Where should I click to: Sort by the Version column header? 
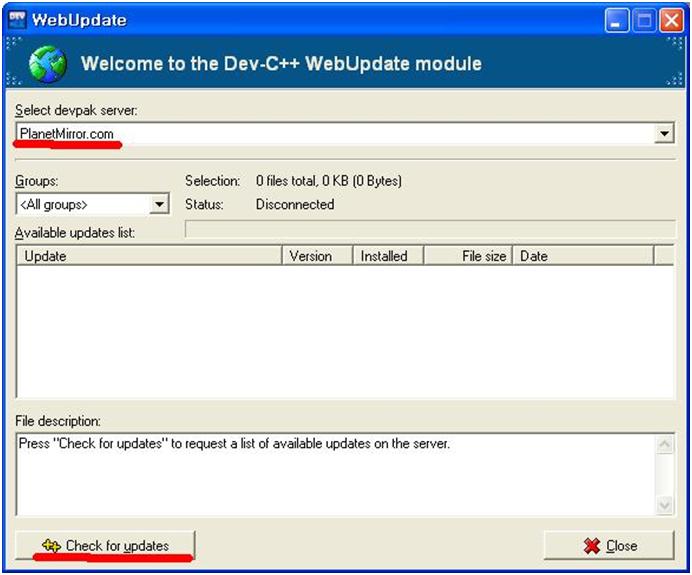pos(317,256)
